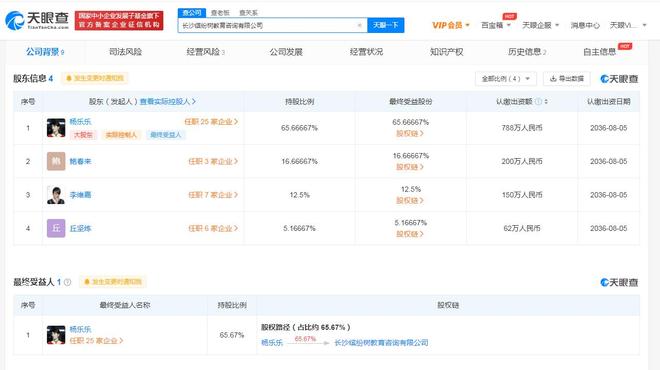Open the purple 丘 avatar tile in row 4
This screenshot has height=370, width=660.
[56, 228]
